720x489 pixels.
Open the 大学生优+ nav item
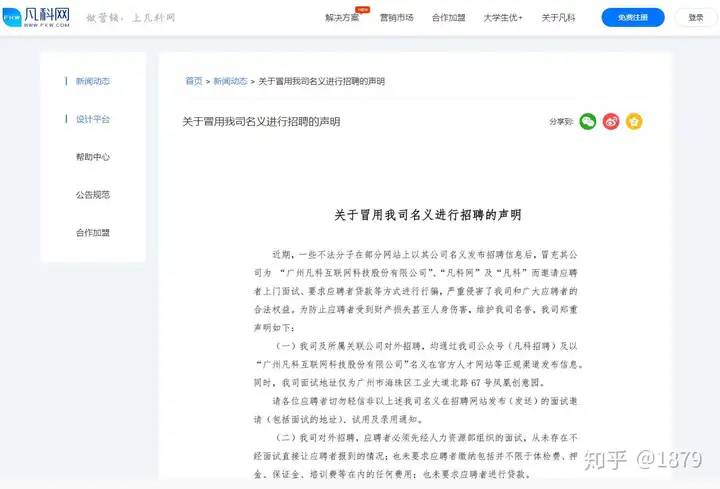[x=503, y=17]
